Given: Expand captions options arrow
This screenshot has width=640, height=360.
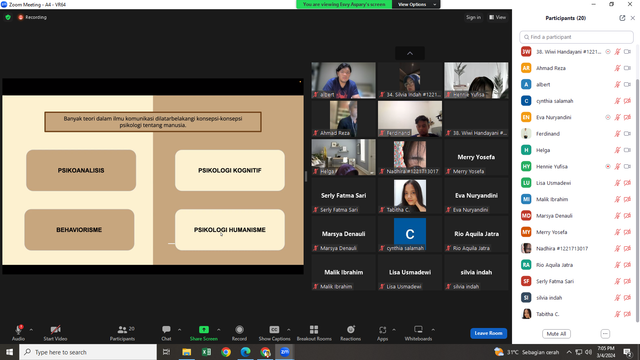Looking at the screenshot, I should (289, 330).
